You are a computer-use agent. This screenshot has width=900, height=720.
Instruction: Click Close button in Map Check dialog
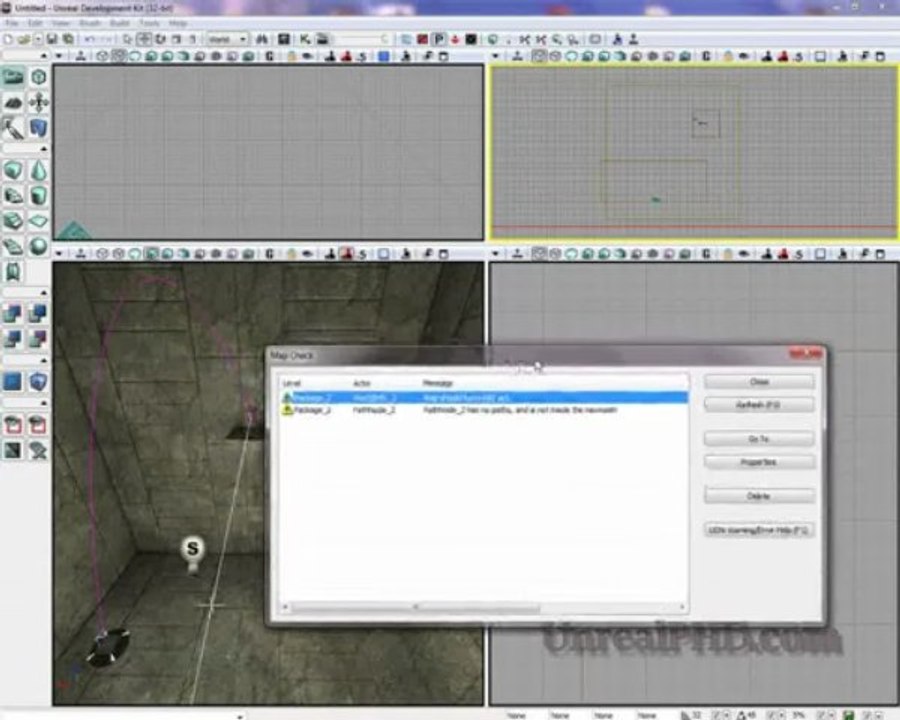[x=759, y=382]
